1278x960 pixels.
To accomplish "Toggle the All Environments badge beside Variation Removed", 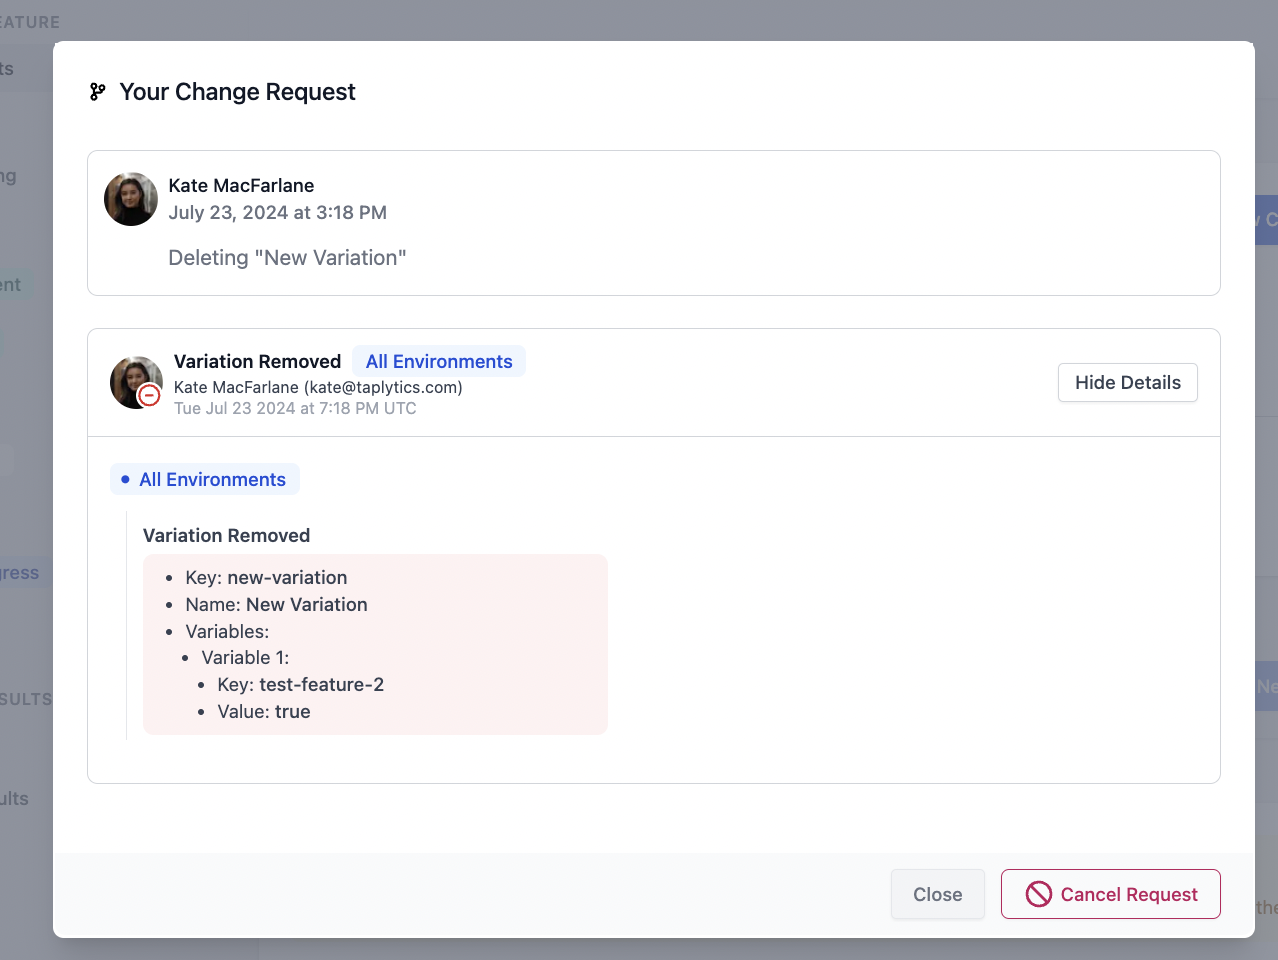I will pyautogui.click(x=438, y=361).
